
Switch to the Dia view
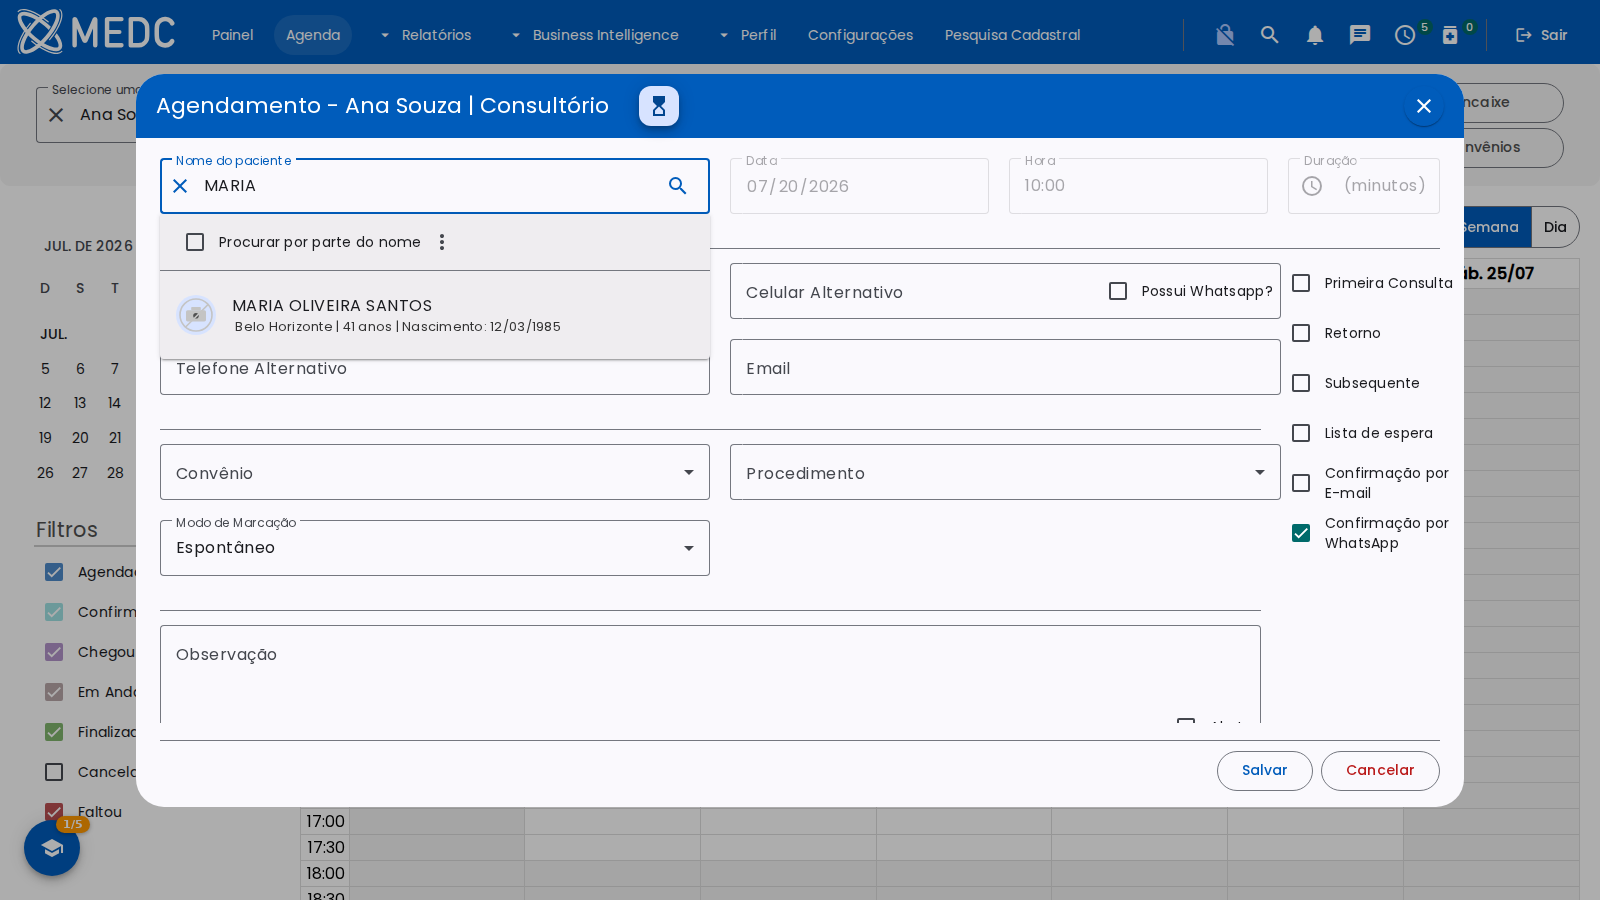click(1555, 227)
